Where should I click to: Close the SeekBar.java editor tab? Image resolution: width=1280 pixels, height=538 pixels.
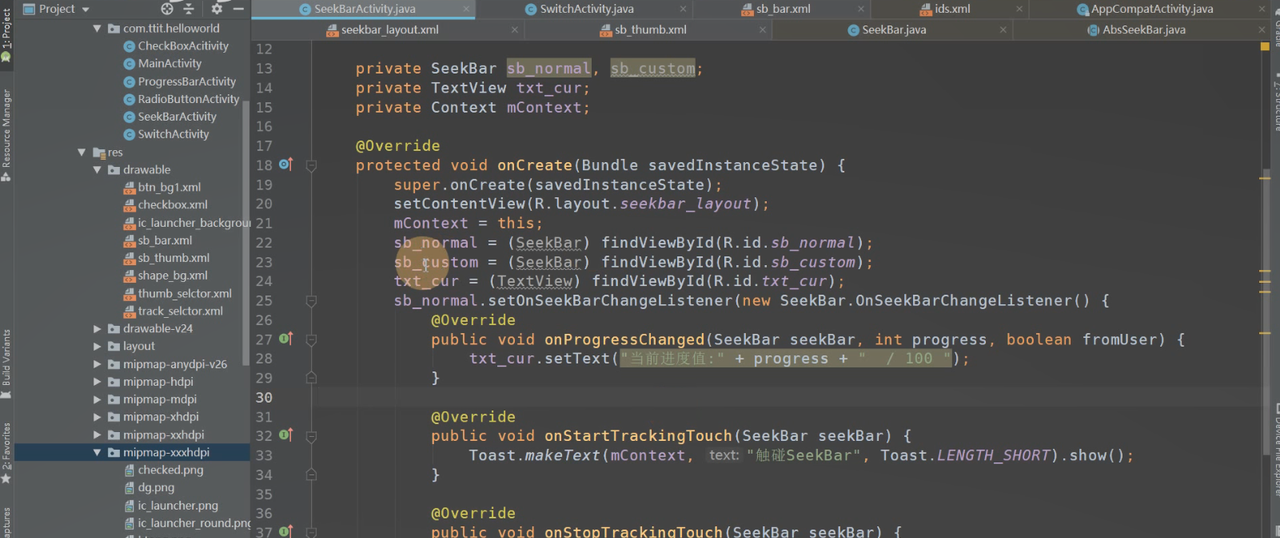click(1003, 30)
